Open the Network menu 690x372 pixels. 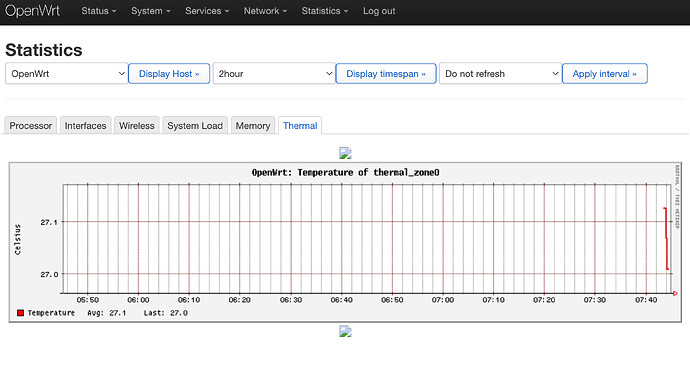click(x=265, y=11)
